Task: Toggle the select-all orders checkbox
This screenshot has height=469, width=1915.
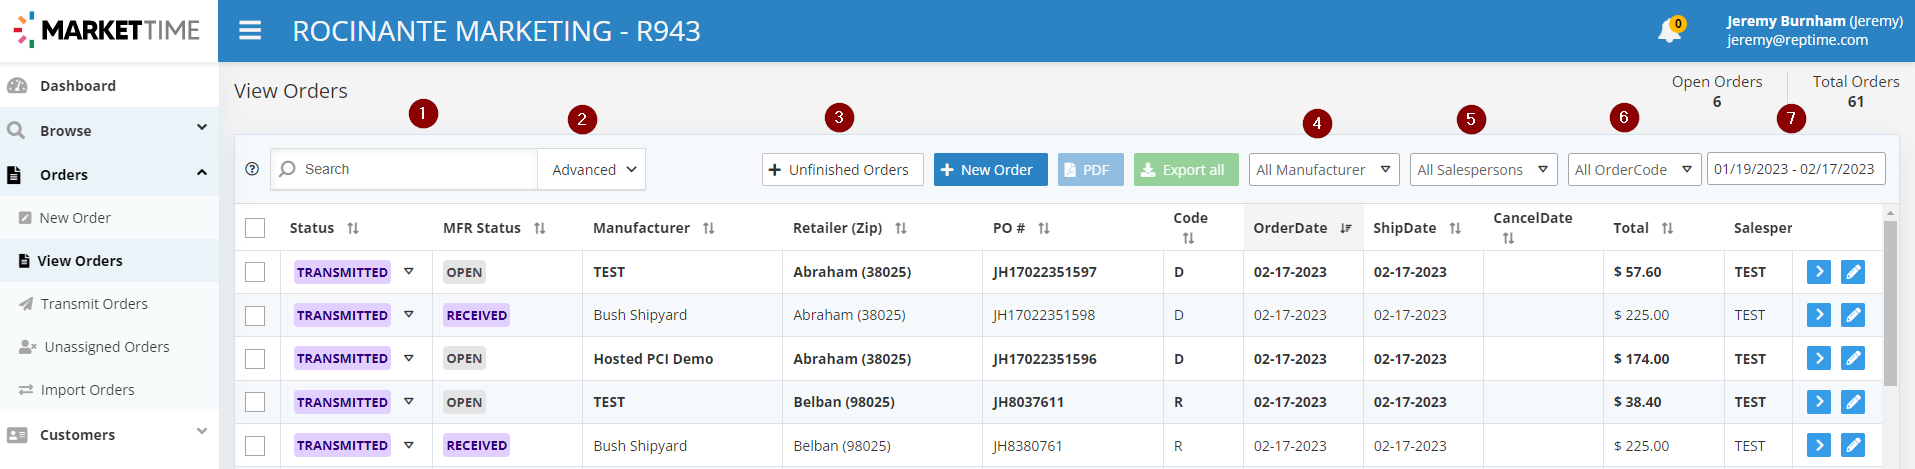Action: click(x=255, y=228)
